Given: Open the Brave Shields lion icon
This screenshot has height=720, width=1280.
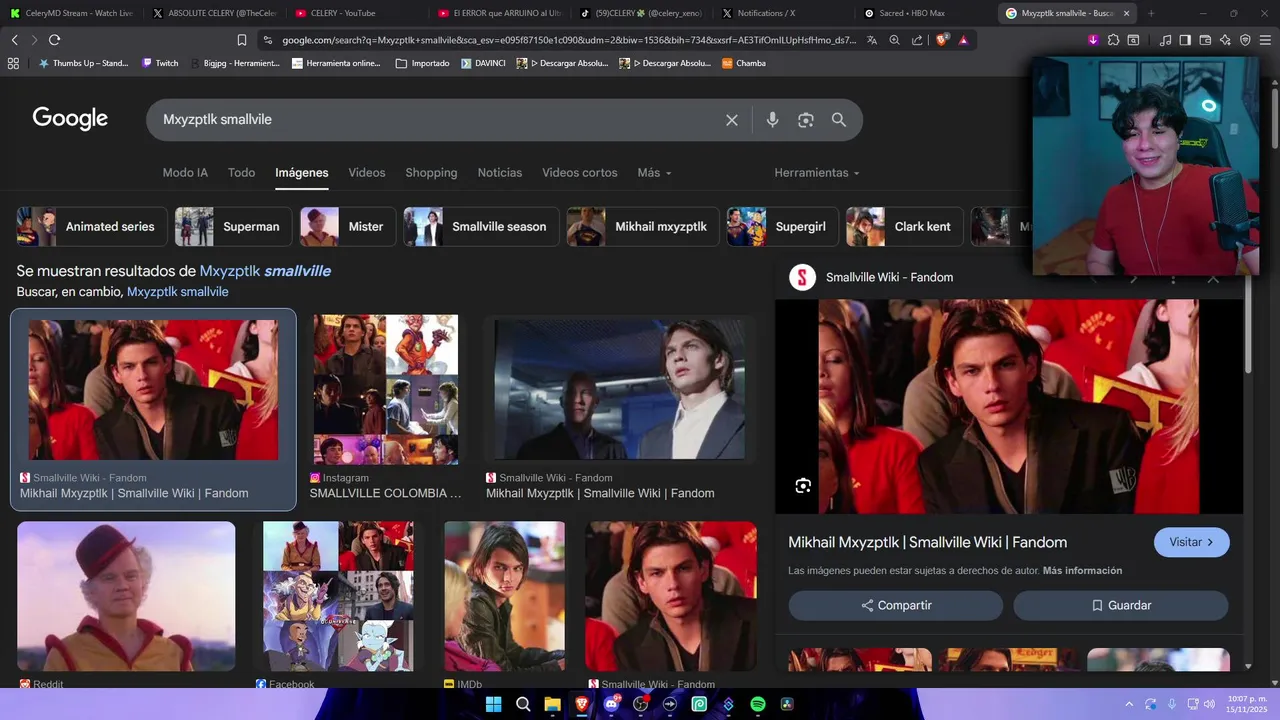Looking at the screenshot, I should 942,40.
